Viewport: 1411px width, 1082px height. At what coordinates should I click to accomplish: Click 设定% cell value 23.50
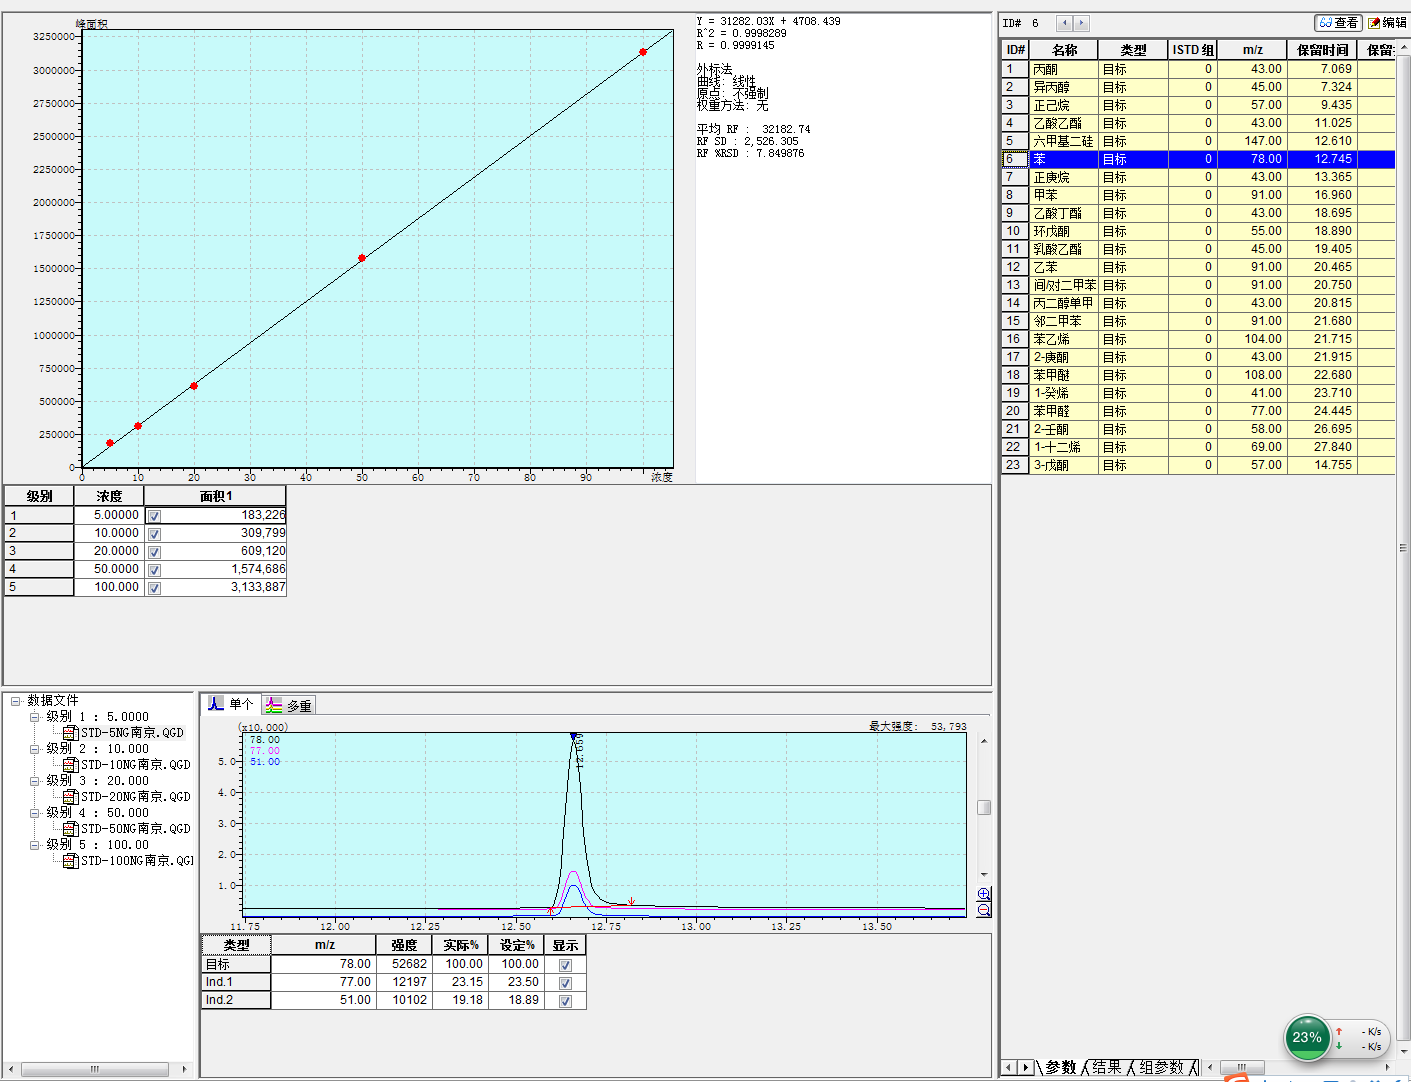pos(516,982)
